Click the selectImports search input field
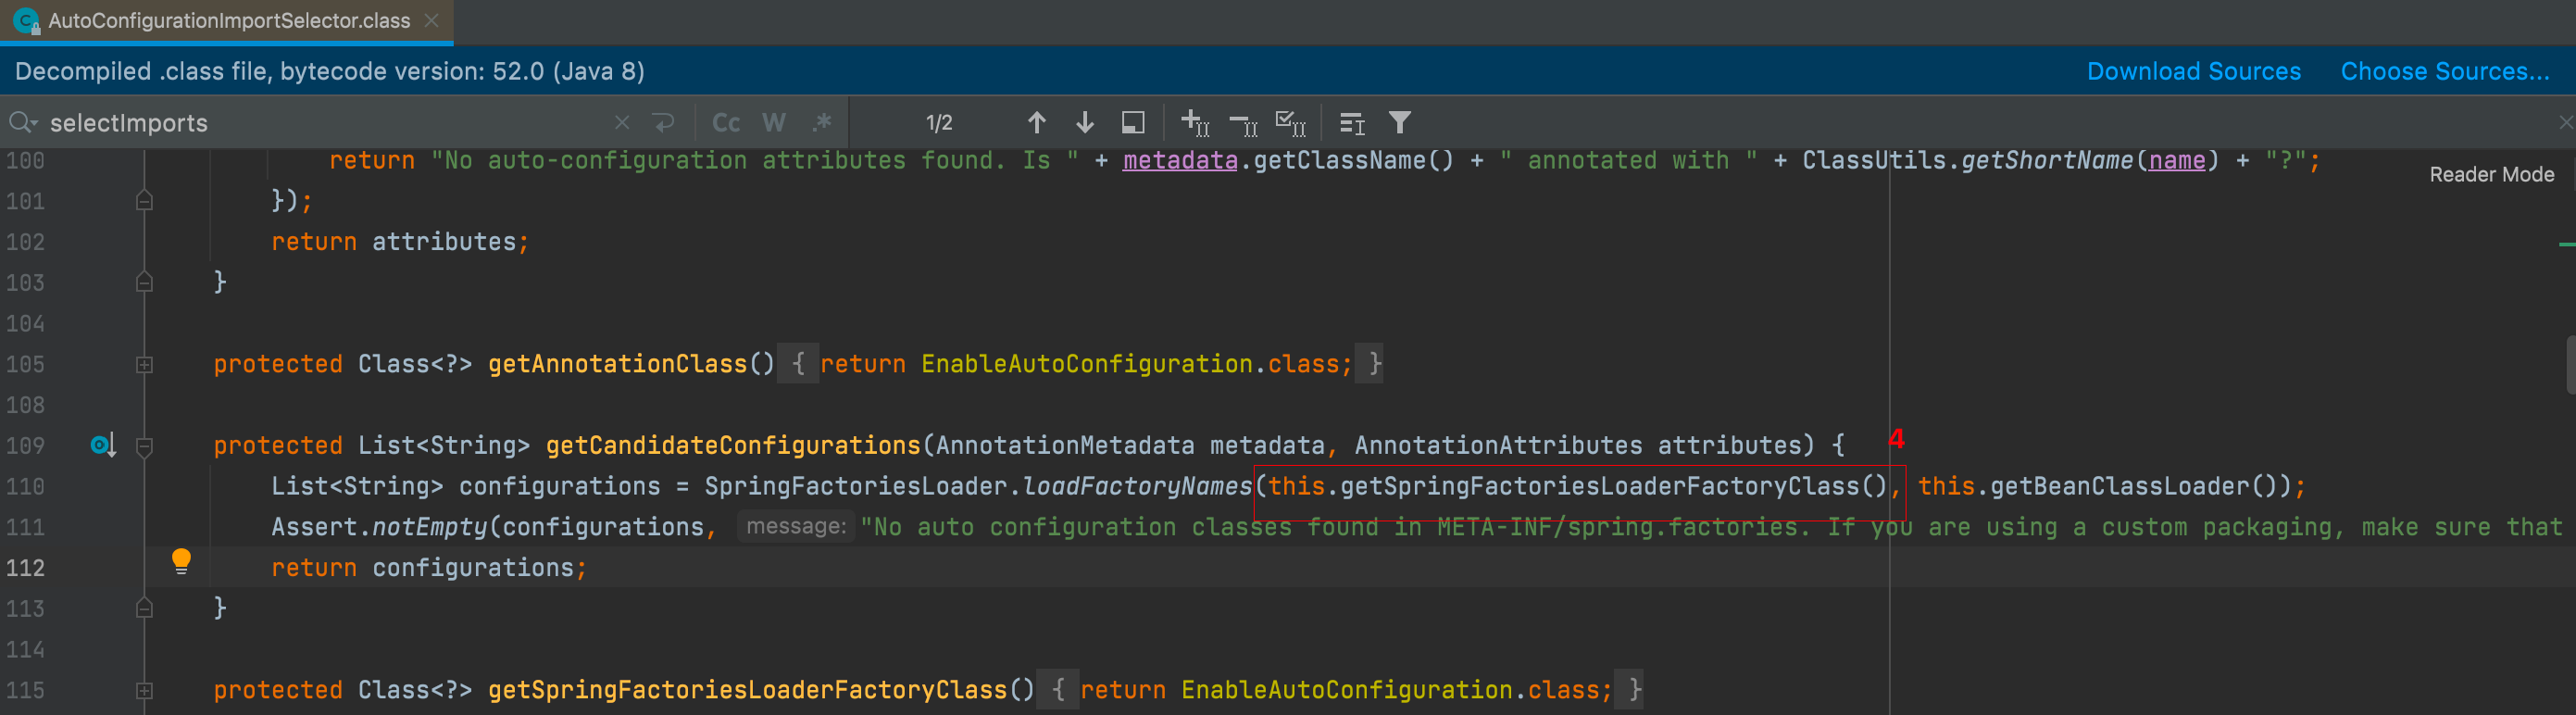 (x=320, y=123)
